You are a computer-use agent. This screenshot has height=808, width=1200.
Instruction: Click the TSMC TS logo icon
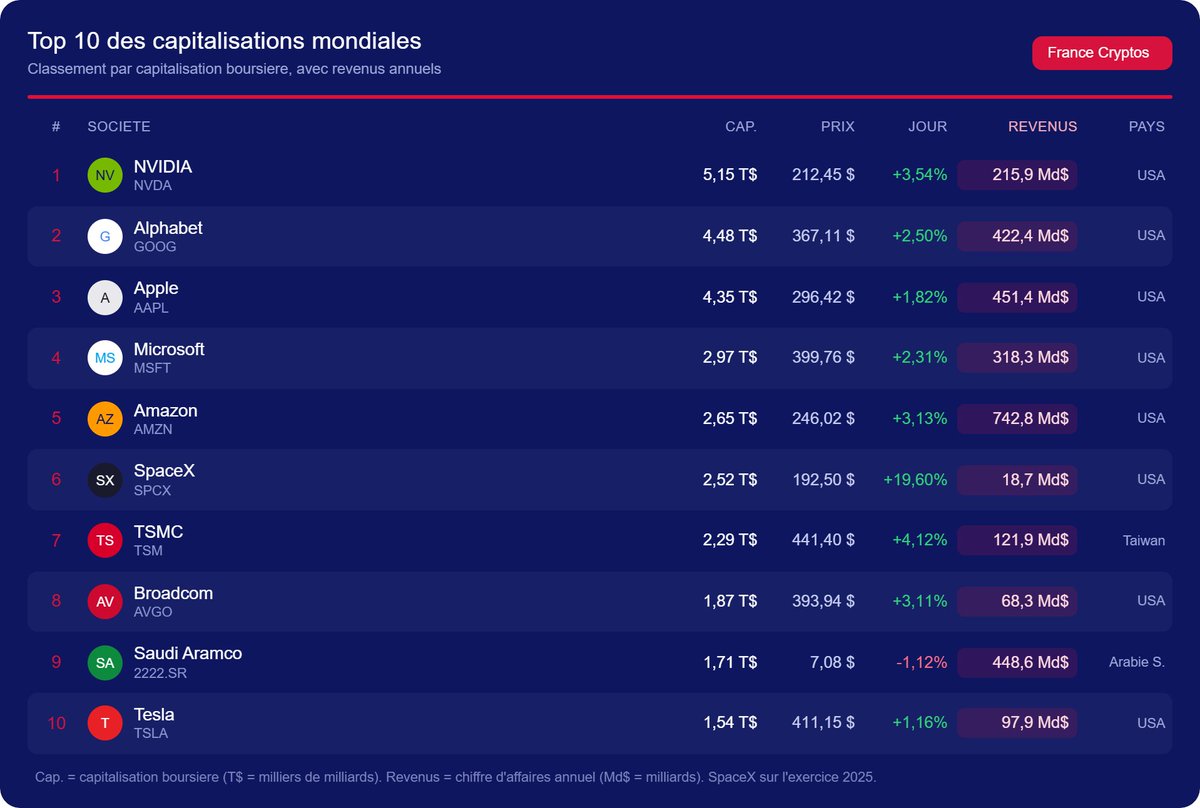105,540
